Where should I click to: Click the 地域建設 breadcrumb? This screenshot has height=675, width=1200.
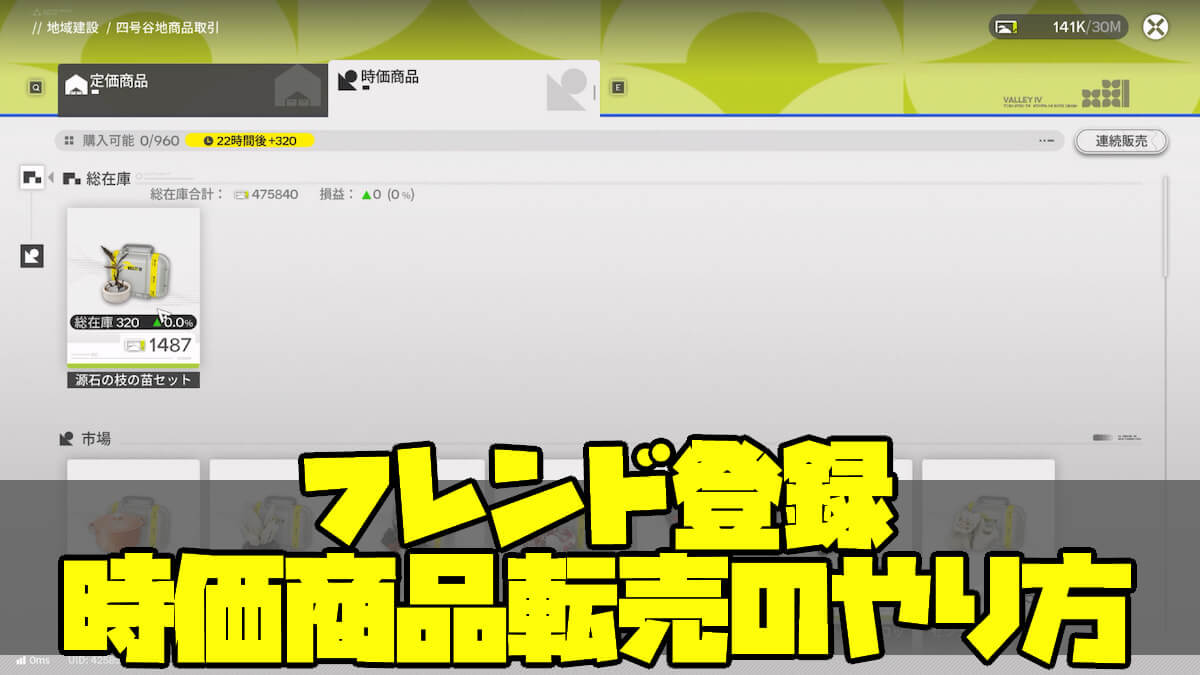pyautogui.click(x=72, y=28)
